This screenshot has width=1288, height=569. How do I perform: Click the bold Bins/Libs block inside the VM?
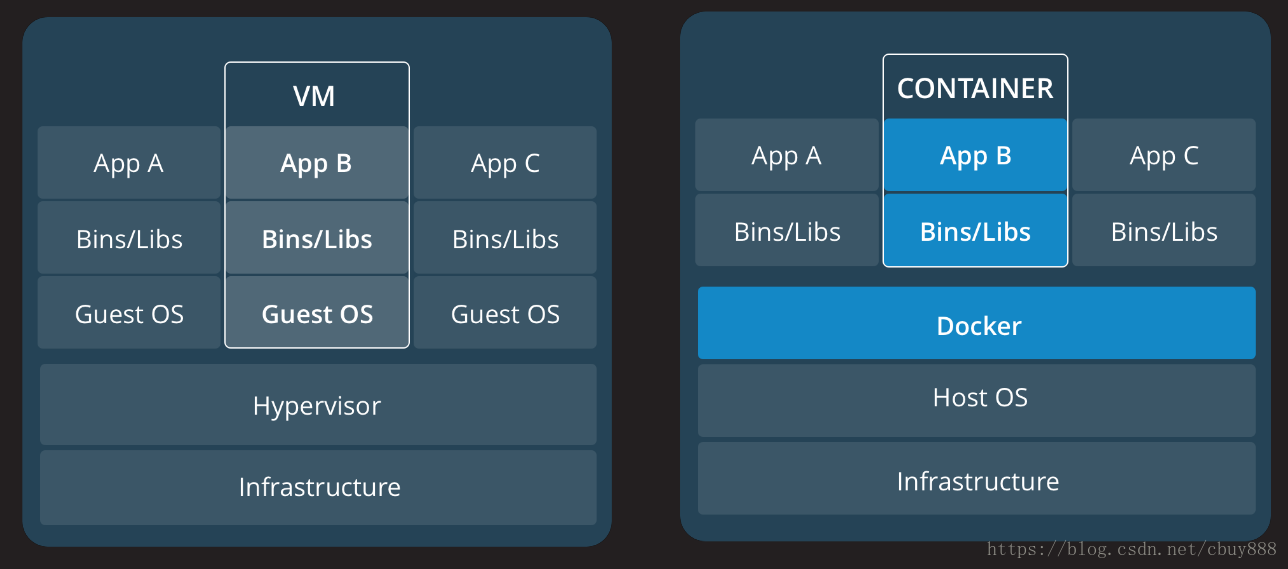[x=317, y=238]
